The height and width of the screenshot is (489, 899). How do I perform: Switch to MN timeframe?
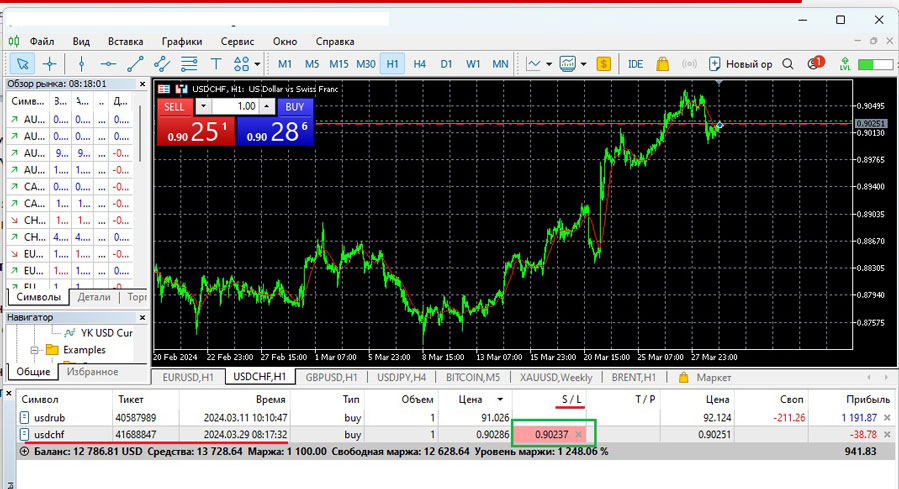tap(500, 64)
